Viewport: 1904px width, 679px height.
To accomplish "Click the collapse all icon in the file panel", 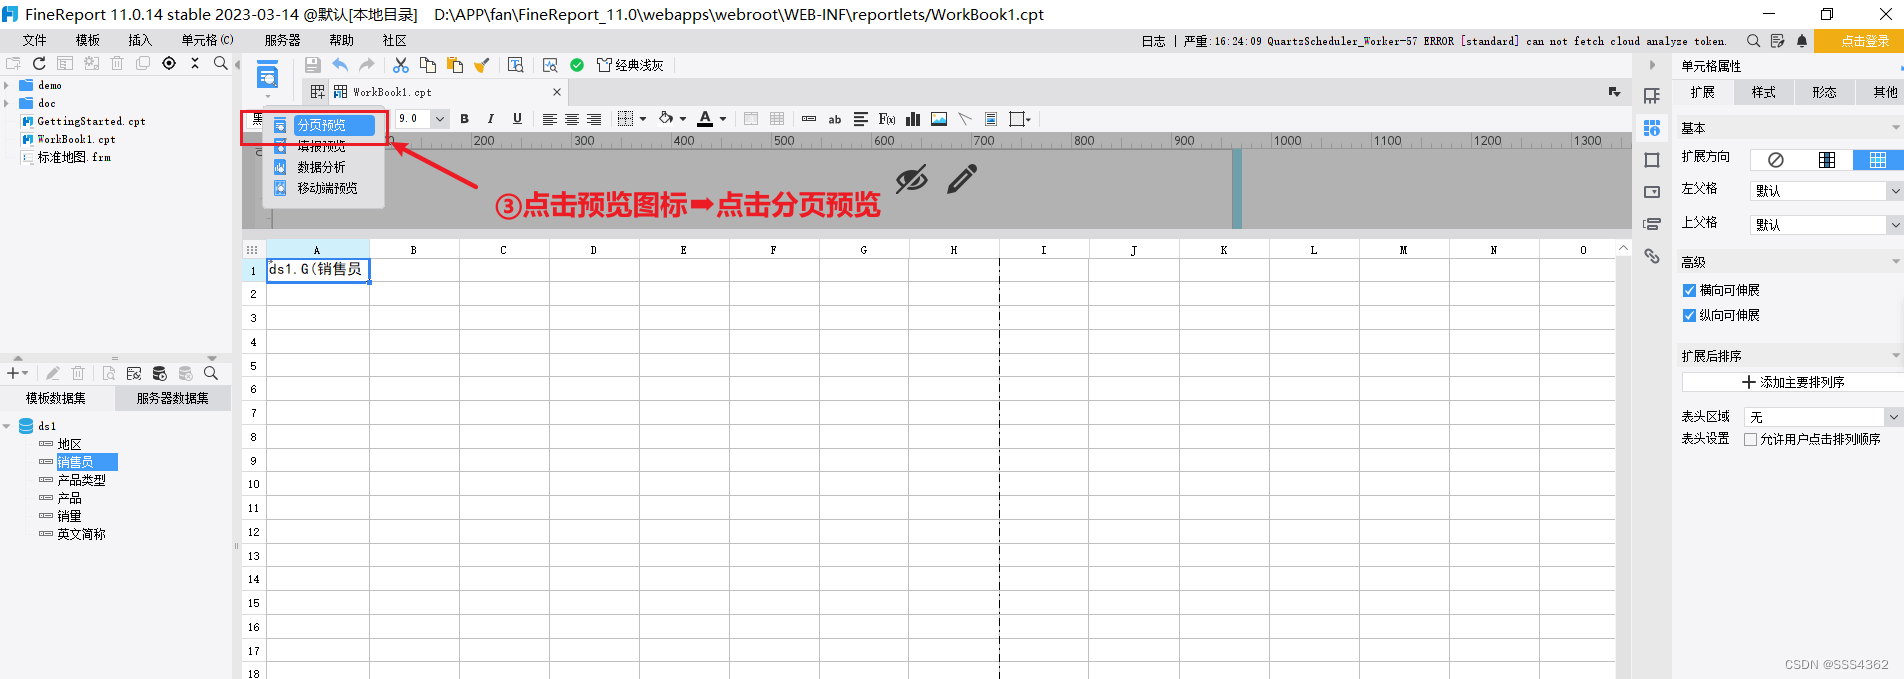I will tap(195, 63).
